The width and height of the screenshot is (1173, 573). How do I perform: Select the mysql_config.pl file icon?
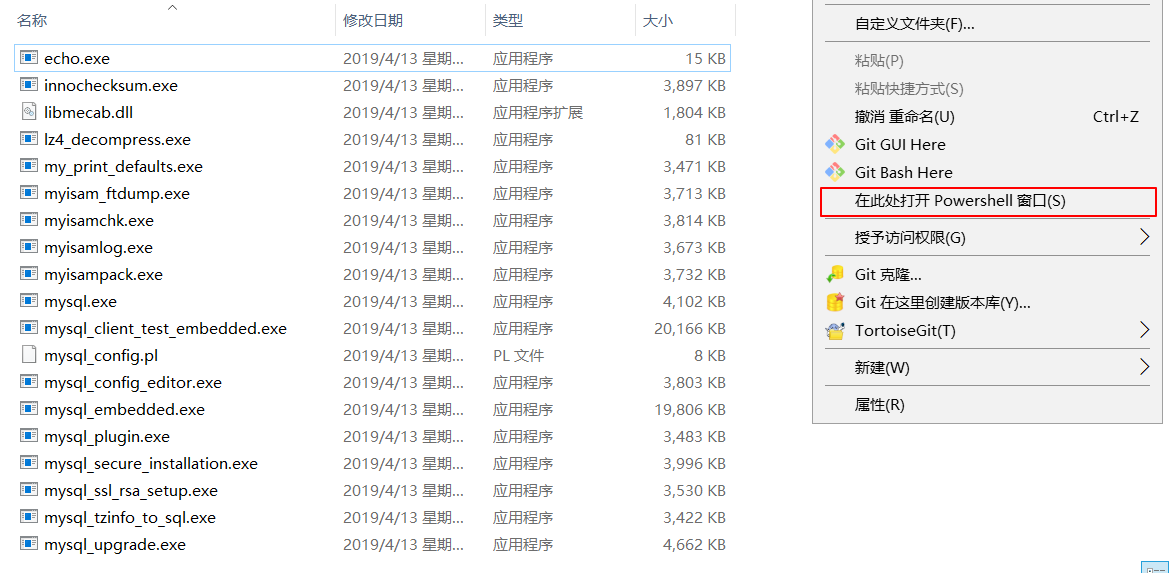[x=29, y=355]
